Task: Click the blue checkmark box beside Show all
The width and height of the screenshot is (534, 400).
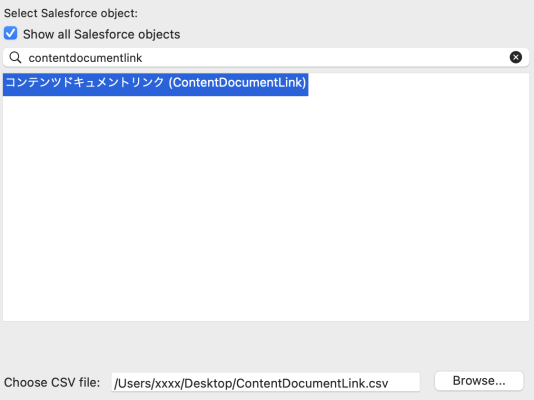Action: pyautogui.click(x=11, y=33)
